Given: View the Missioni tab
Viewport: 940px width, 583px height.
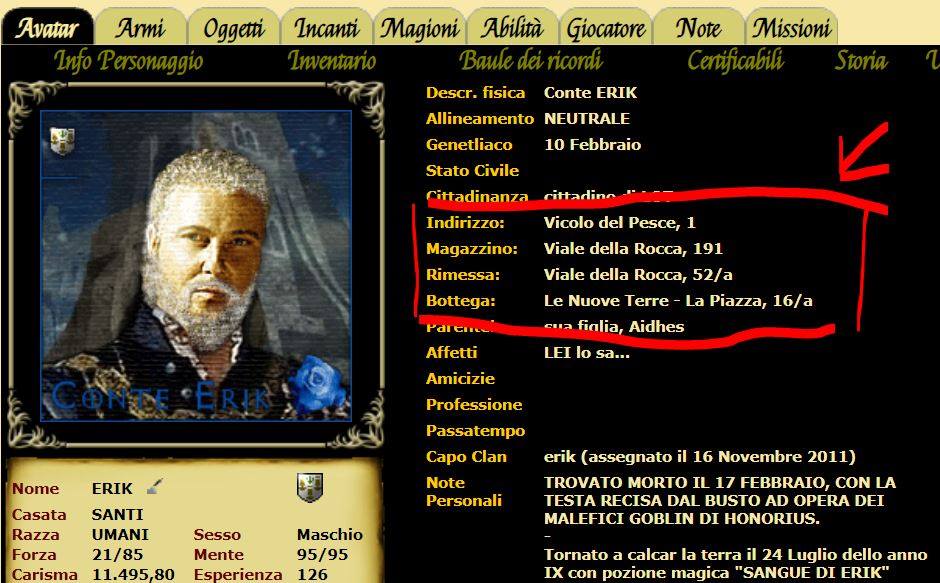Looking at the screenshot, I should pyautogui.click(x=791, y=28).
